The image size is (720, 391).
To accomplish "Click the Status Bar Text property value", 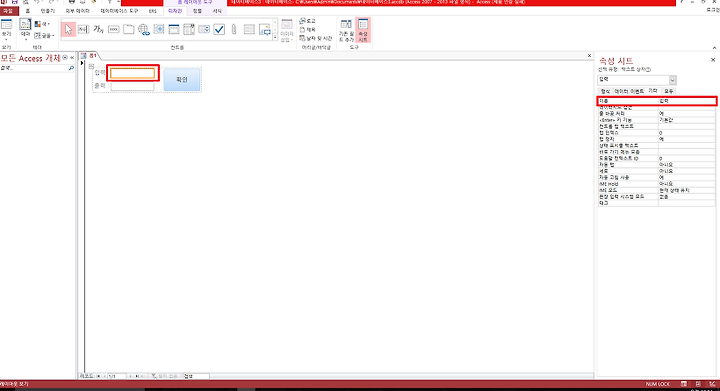I will click(x=686, y=145).
